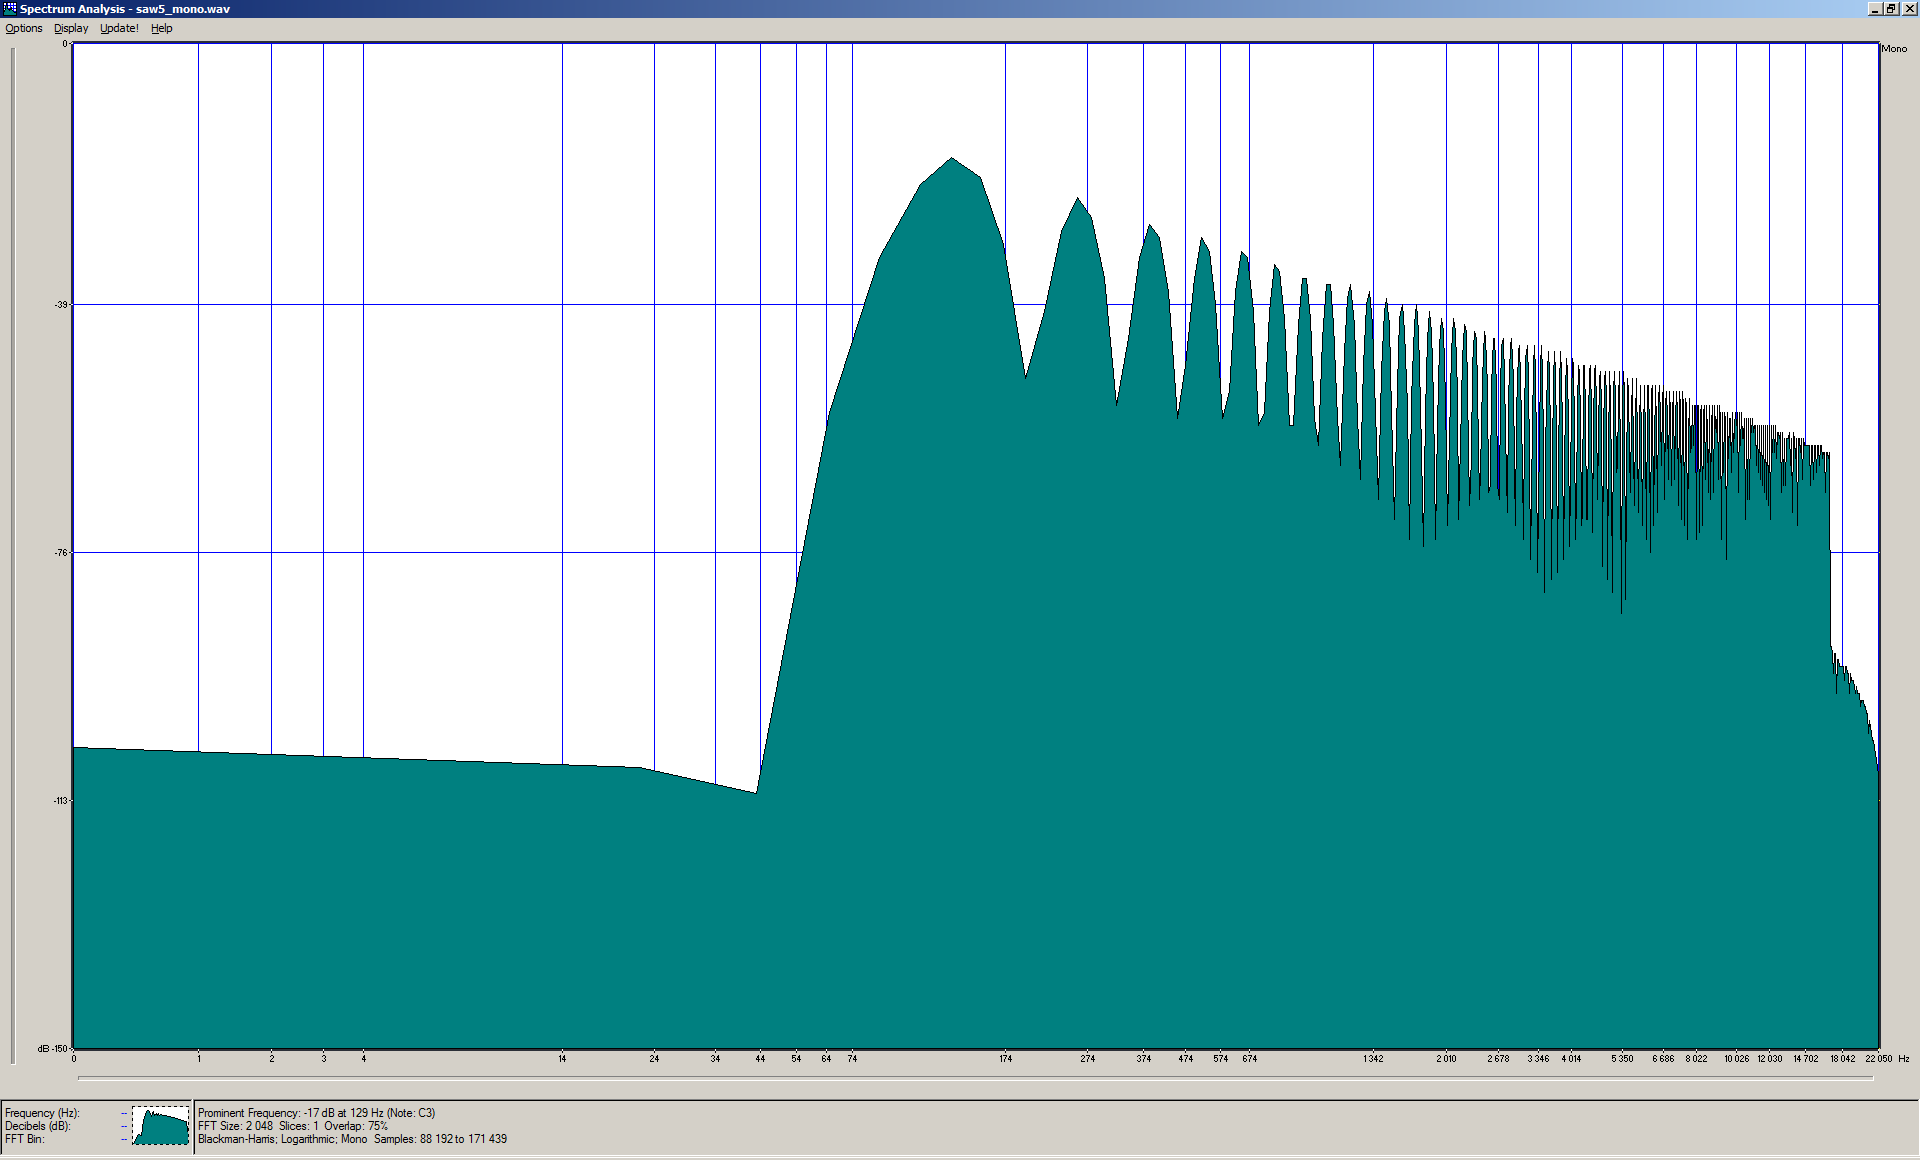Click the spectrum overview thumbnail
Image resolution: width=1920 pixels, height=1160 pixels.
tap(161, 1126)
